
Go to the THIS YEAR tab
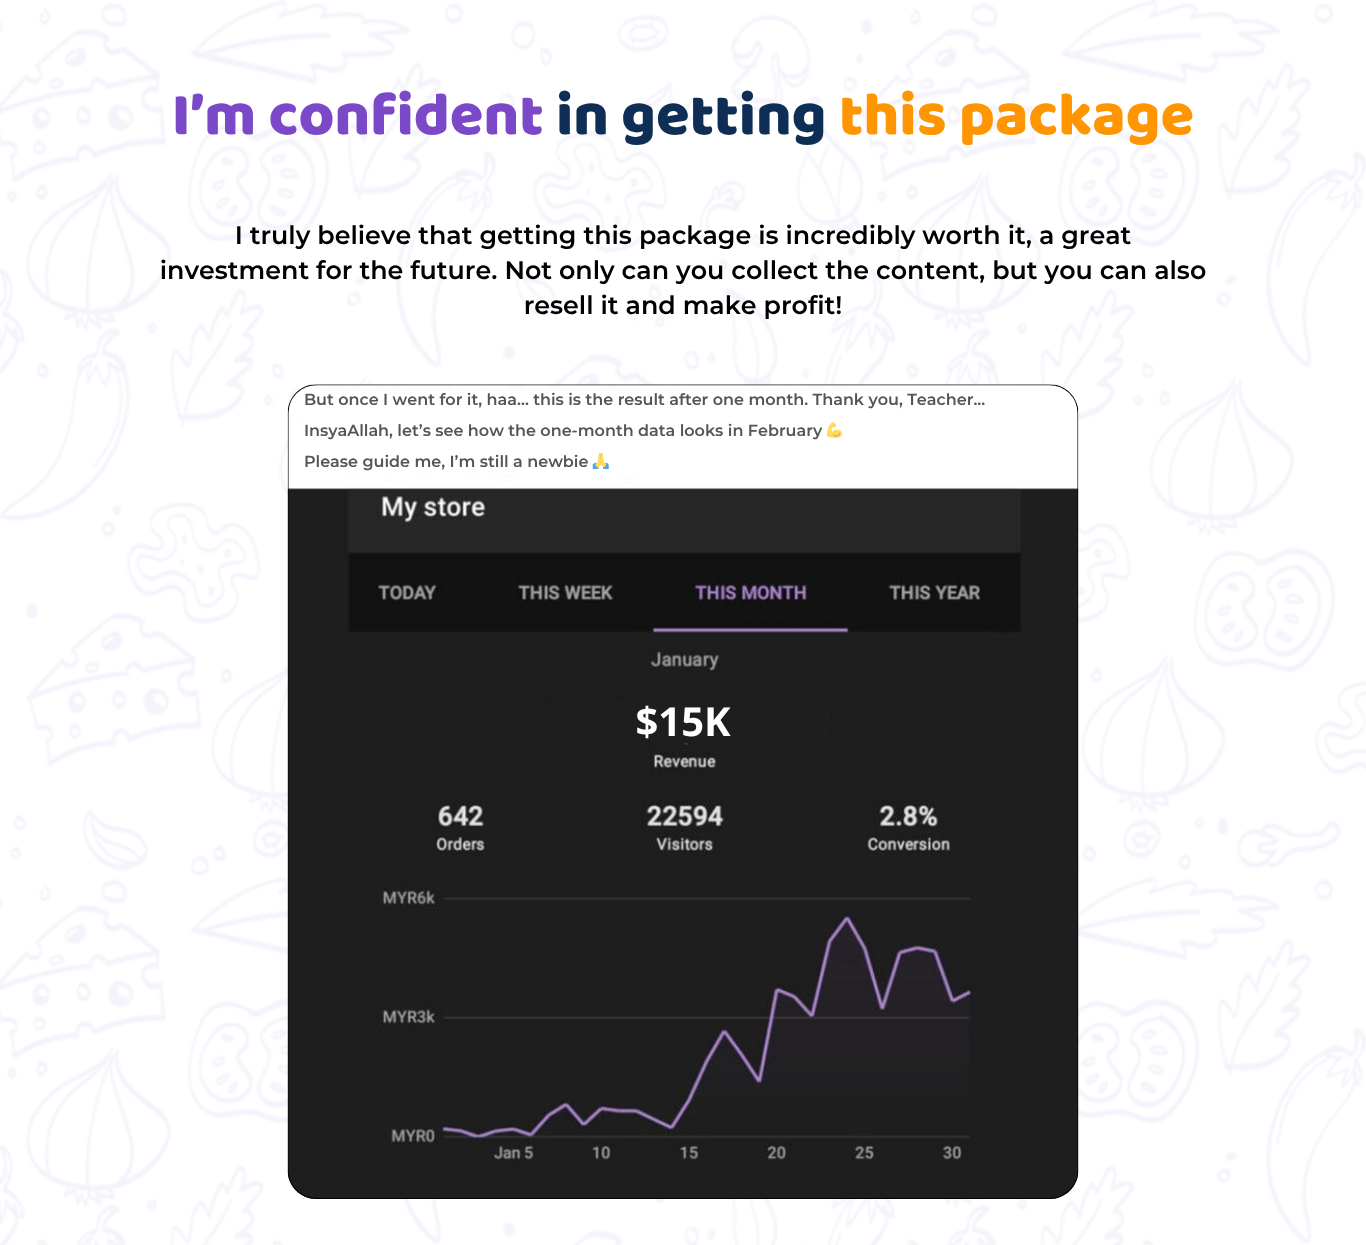coord(934,592)
